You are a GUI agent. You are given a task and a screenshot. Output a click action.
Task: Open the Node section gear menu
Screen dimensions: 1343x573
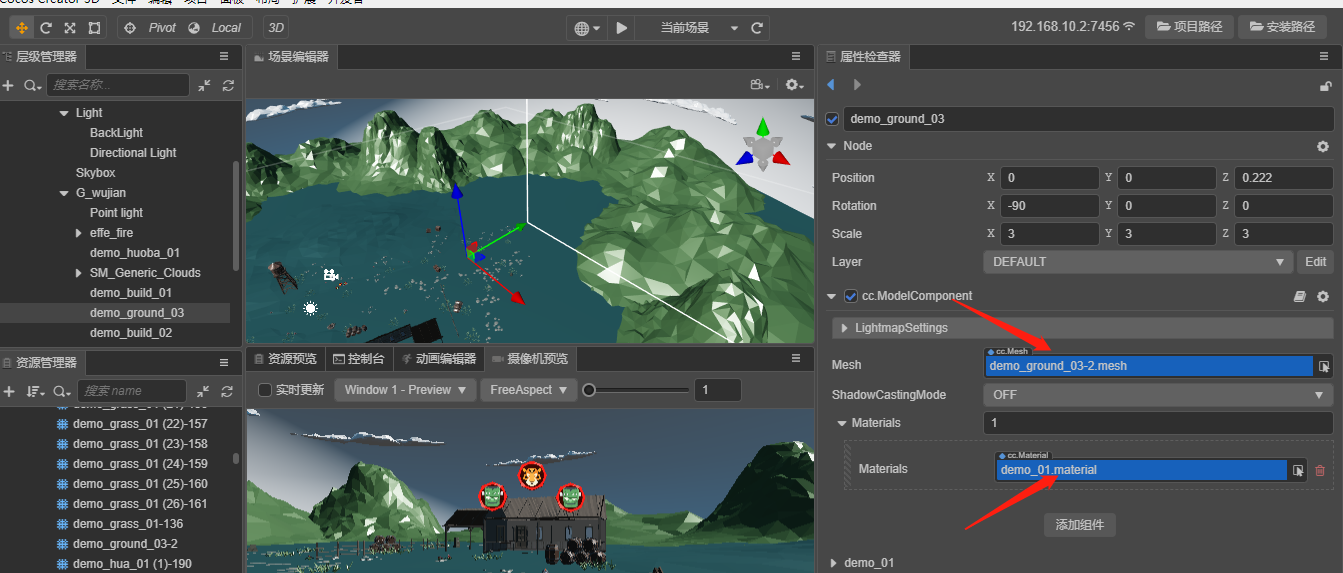tap(1323, 146)
